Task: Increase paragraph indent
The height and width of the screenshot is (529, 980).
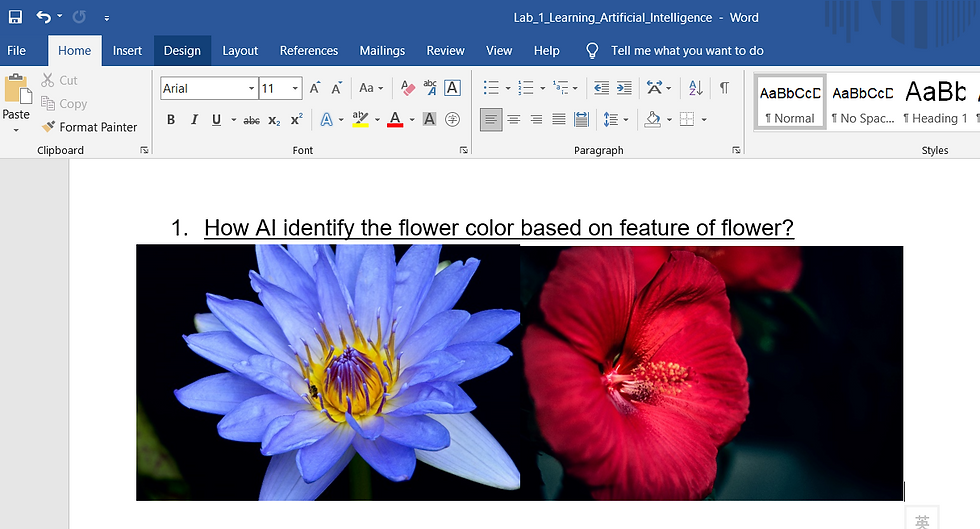Action: point(624,88)
